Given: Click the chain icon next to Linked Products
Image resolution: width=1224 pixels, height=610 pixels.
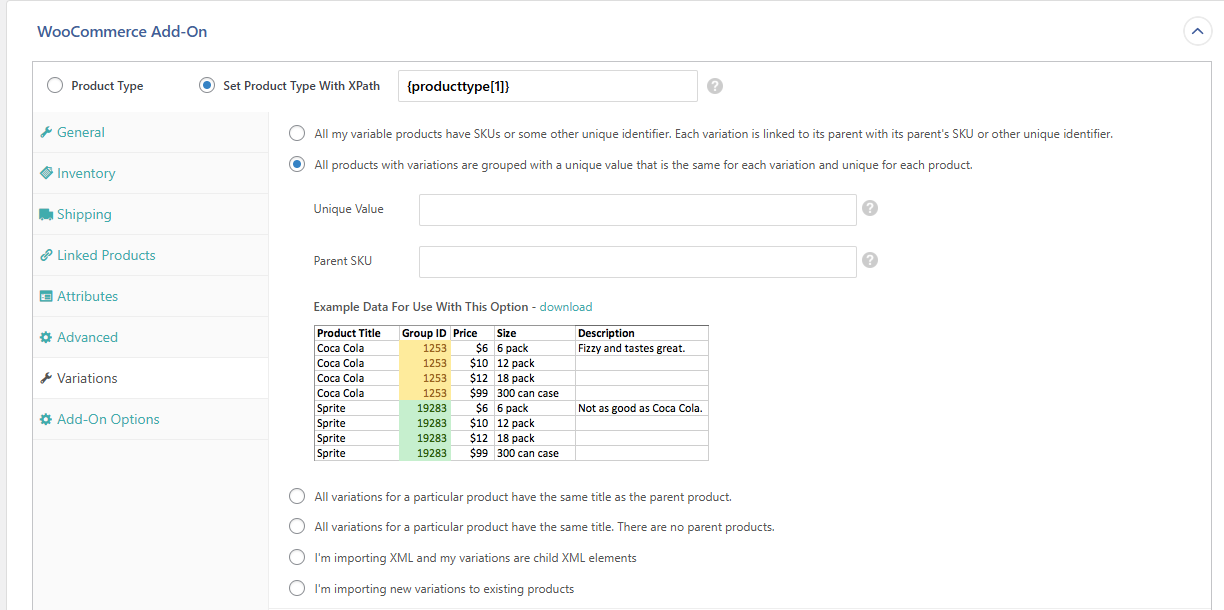Looking at the screenshot, I should [46, 255].
